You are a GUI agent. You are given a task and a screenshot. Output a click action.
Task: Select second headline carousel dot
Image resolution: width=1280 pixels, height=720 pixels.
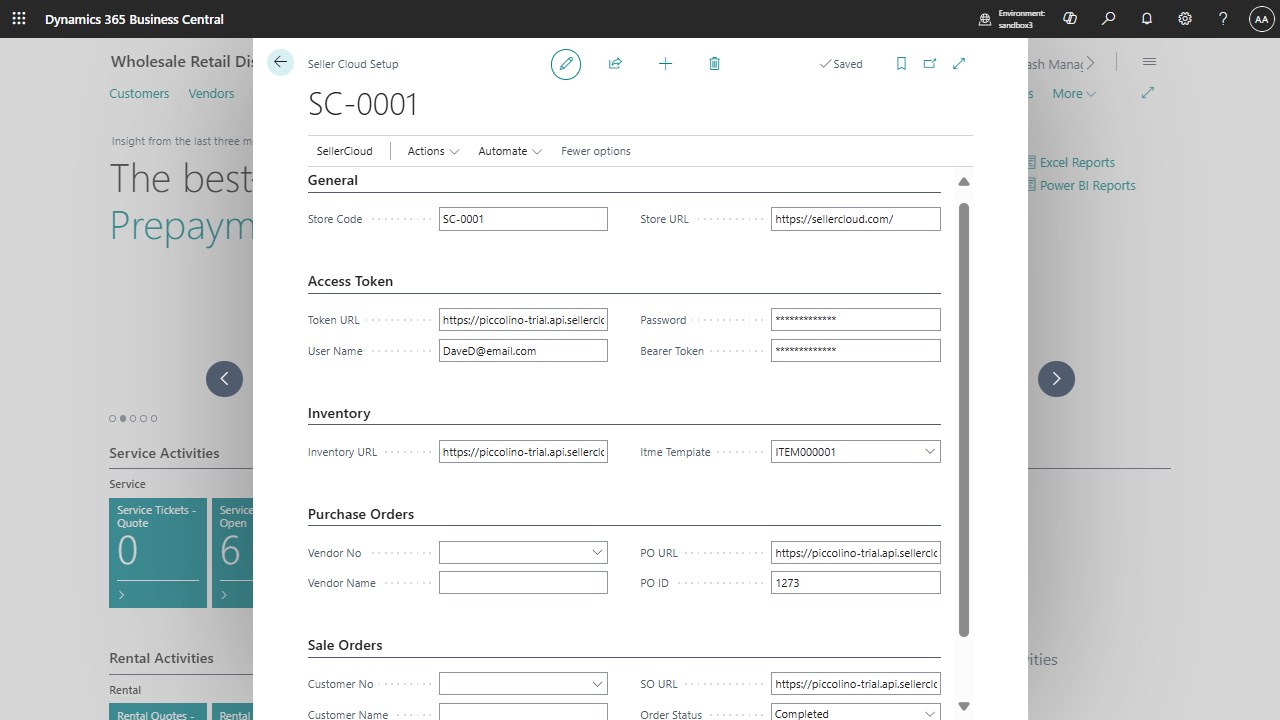(x=123, y=418)
